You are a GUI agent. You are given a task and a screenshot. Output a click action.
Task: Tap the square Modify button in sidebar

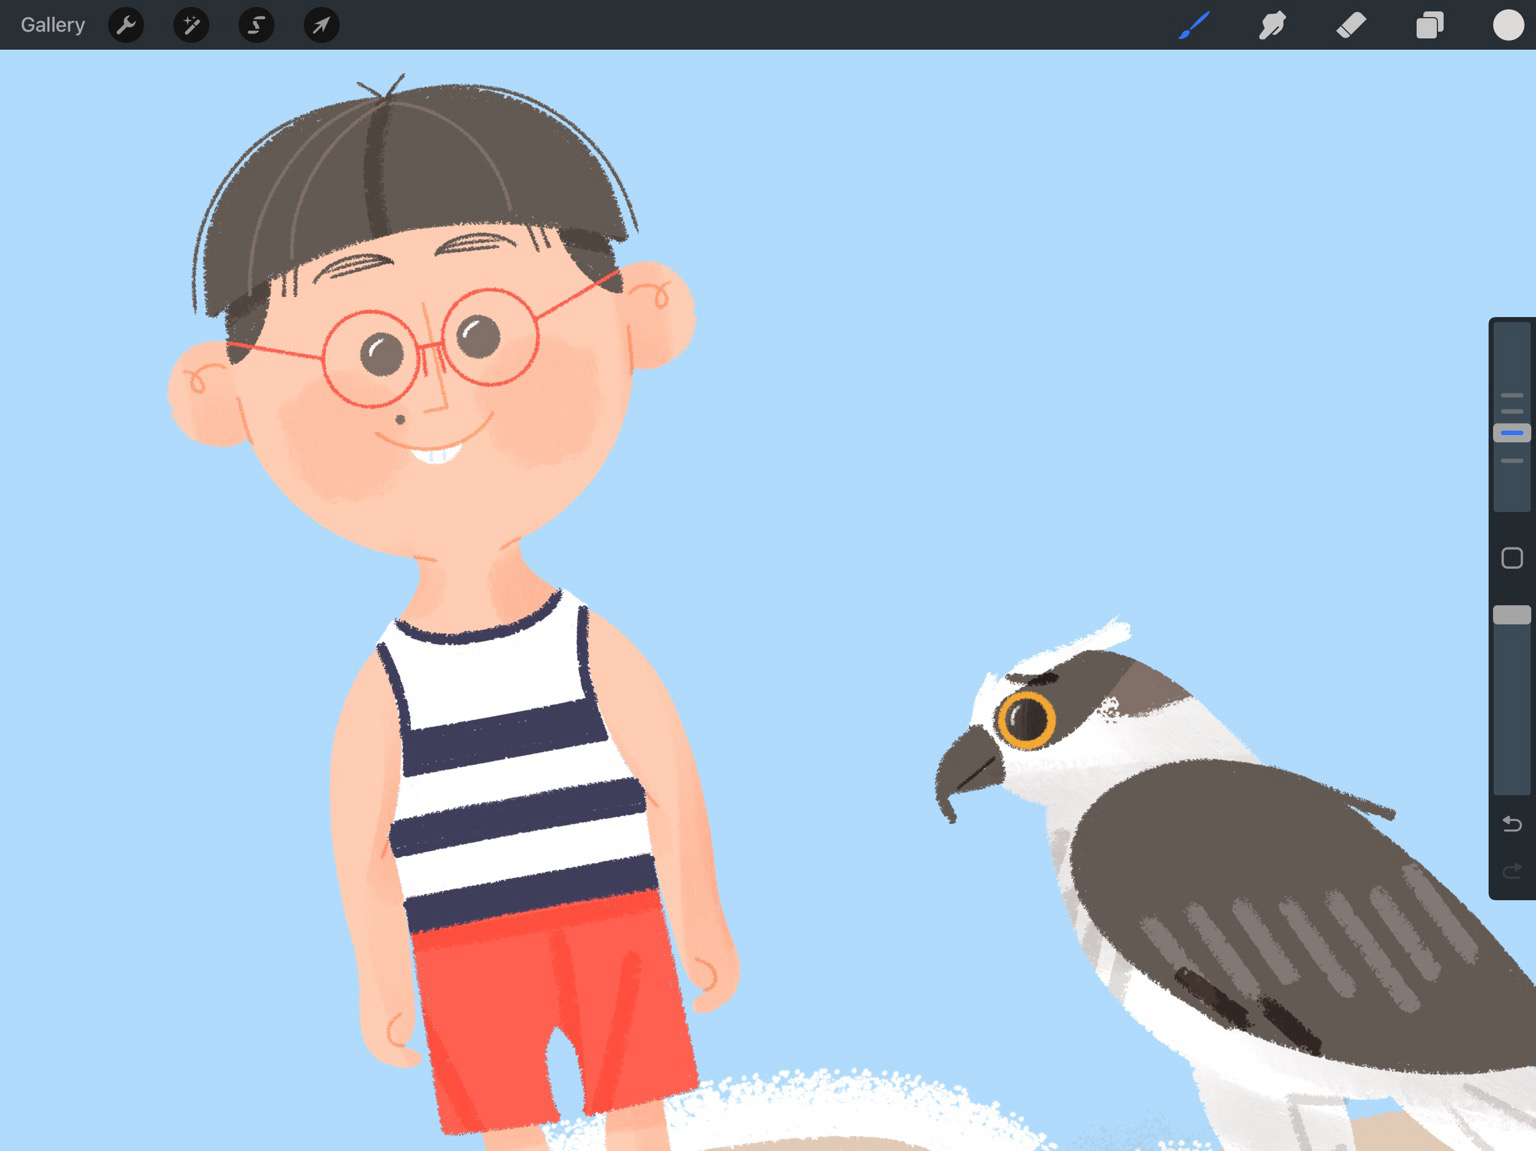pyautogui.click(x=1512, y=558)
